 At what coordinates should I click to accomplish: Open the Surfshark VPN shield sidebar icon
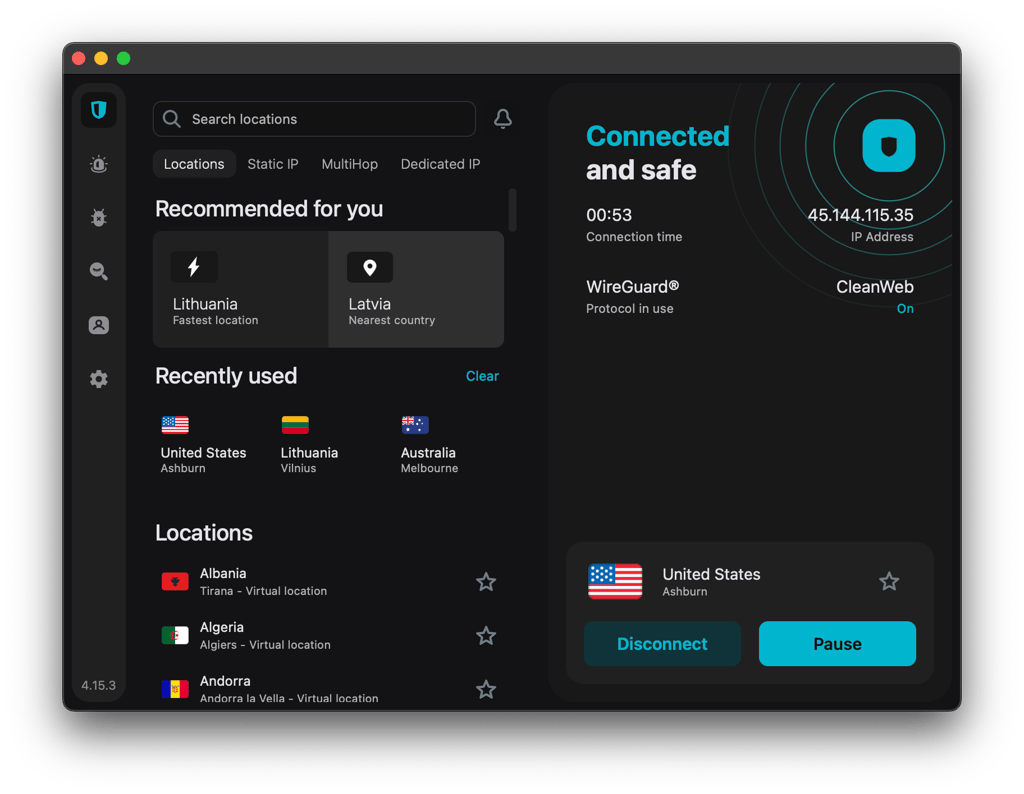(99, 110)
